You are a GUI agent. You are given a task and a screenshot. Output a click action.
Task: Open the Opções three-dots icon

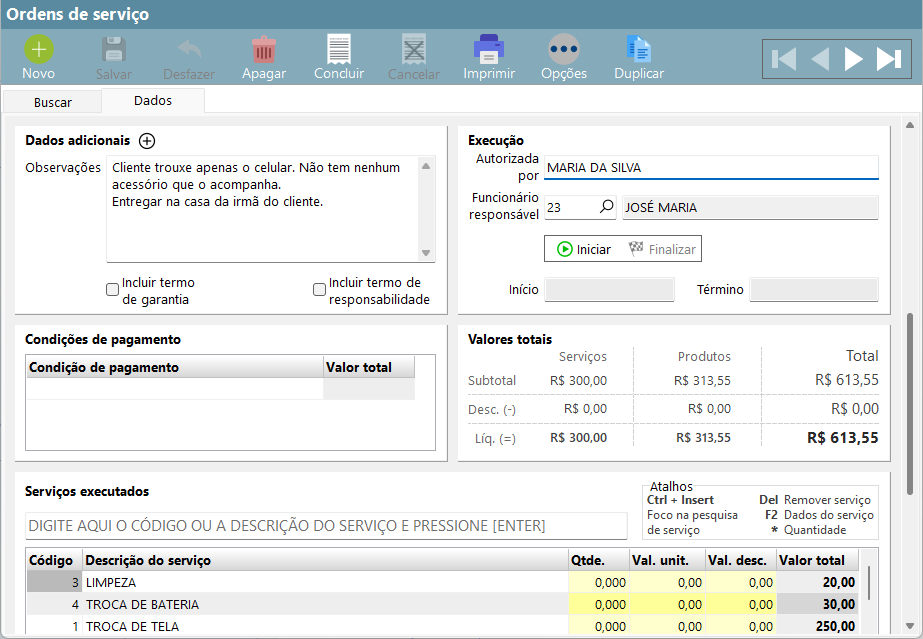[564, 49]
